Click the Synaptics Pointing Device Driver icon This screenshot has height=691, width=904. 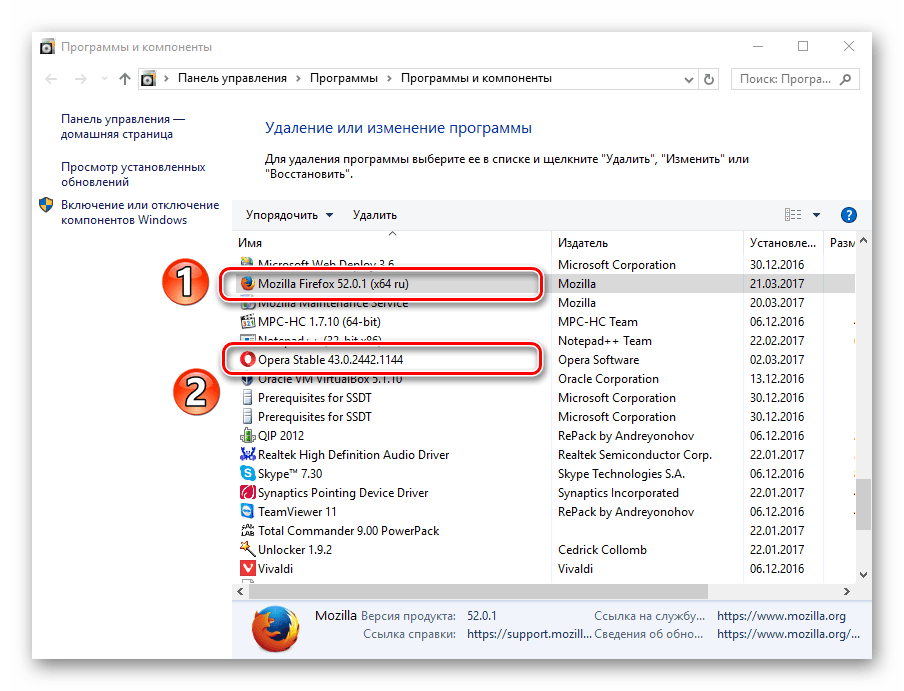(x=249, y=493)
